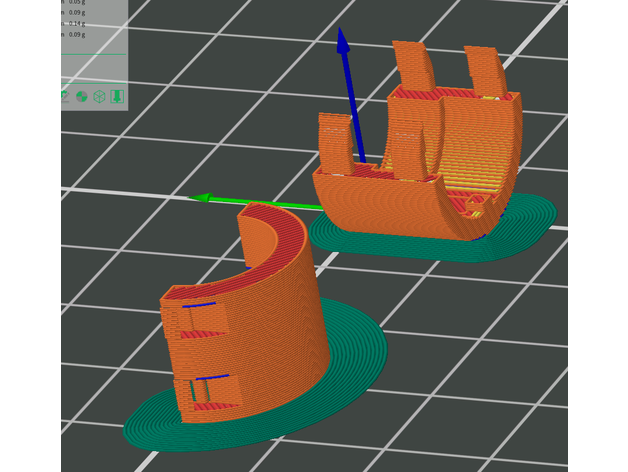Click the 0.14 g legend row
The width and height of the screenshot is (628, 472).
pyautogui.click(x=78, y=24)
